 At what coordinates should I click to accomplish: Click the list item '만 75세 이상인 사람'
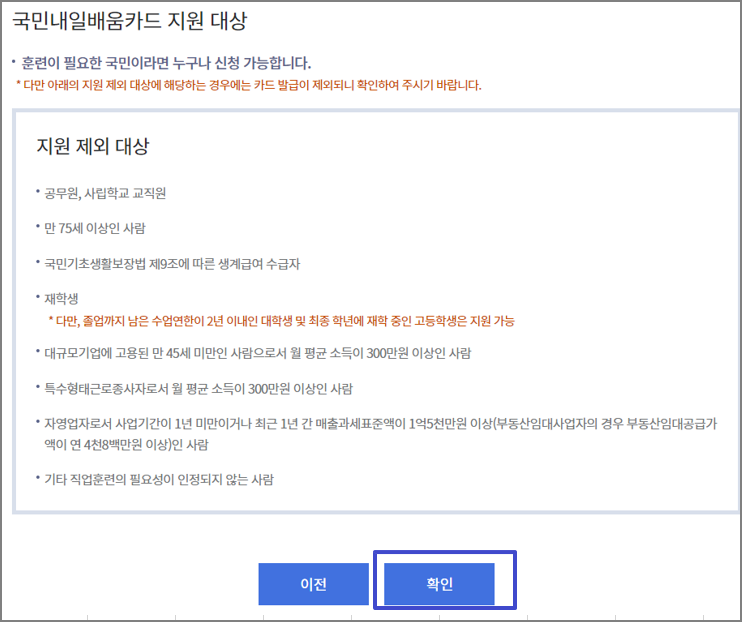pyautogui.click(x=95, y=228)
